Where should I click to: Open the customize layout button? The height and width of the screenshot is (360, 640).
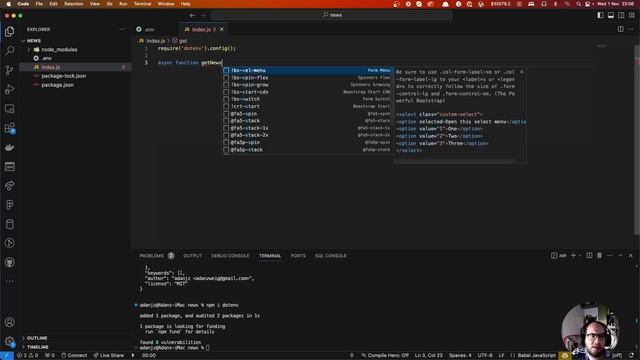pos(631,15)
